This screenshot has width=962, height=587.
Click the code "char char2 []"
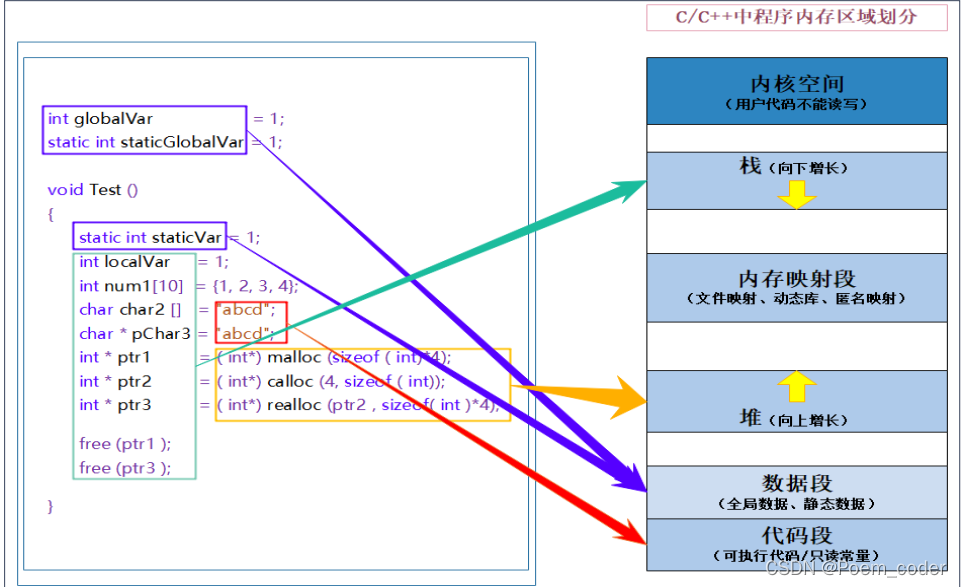pos(130,310)
